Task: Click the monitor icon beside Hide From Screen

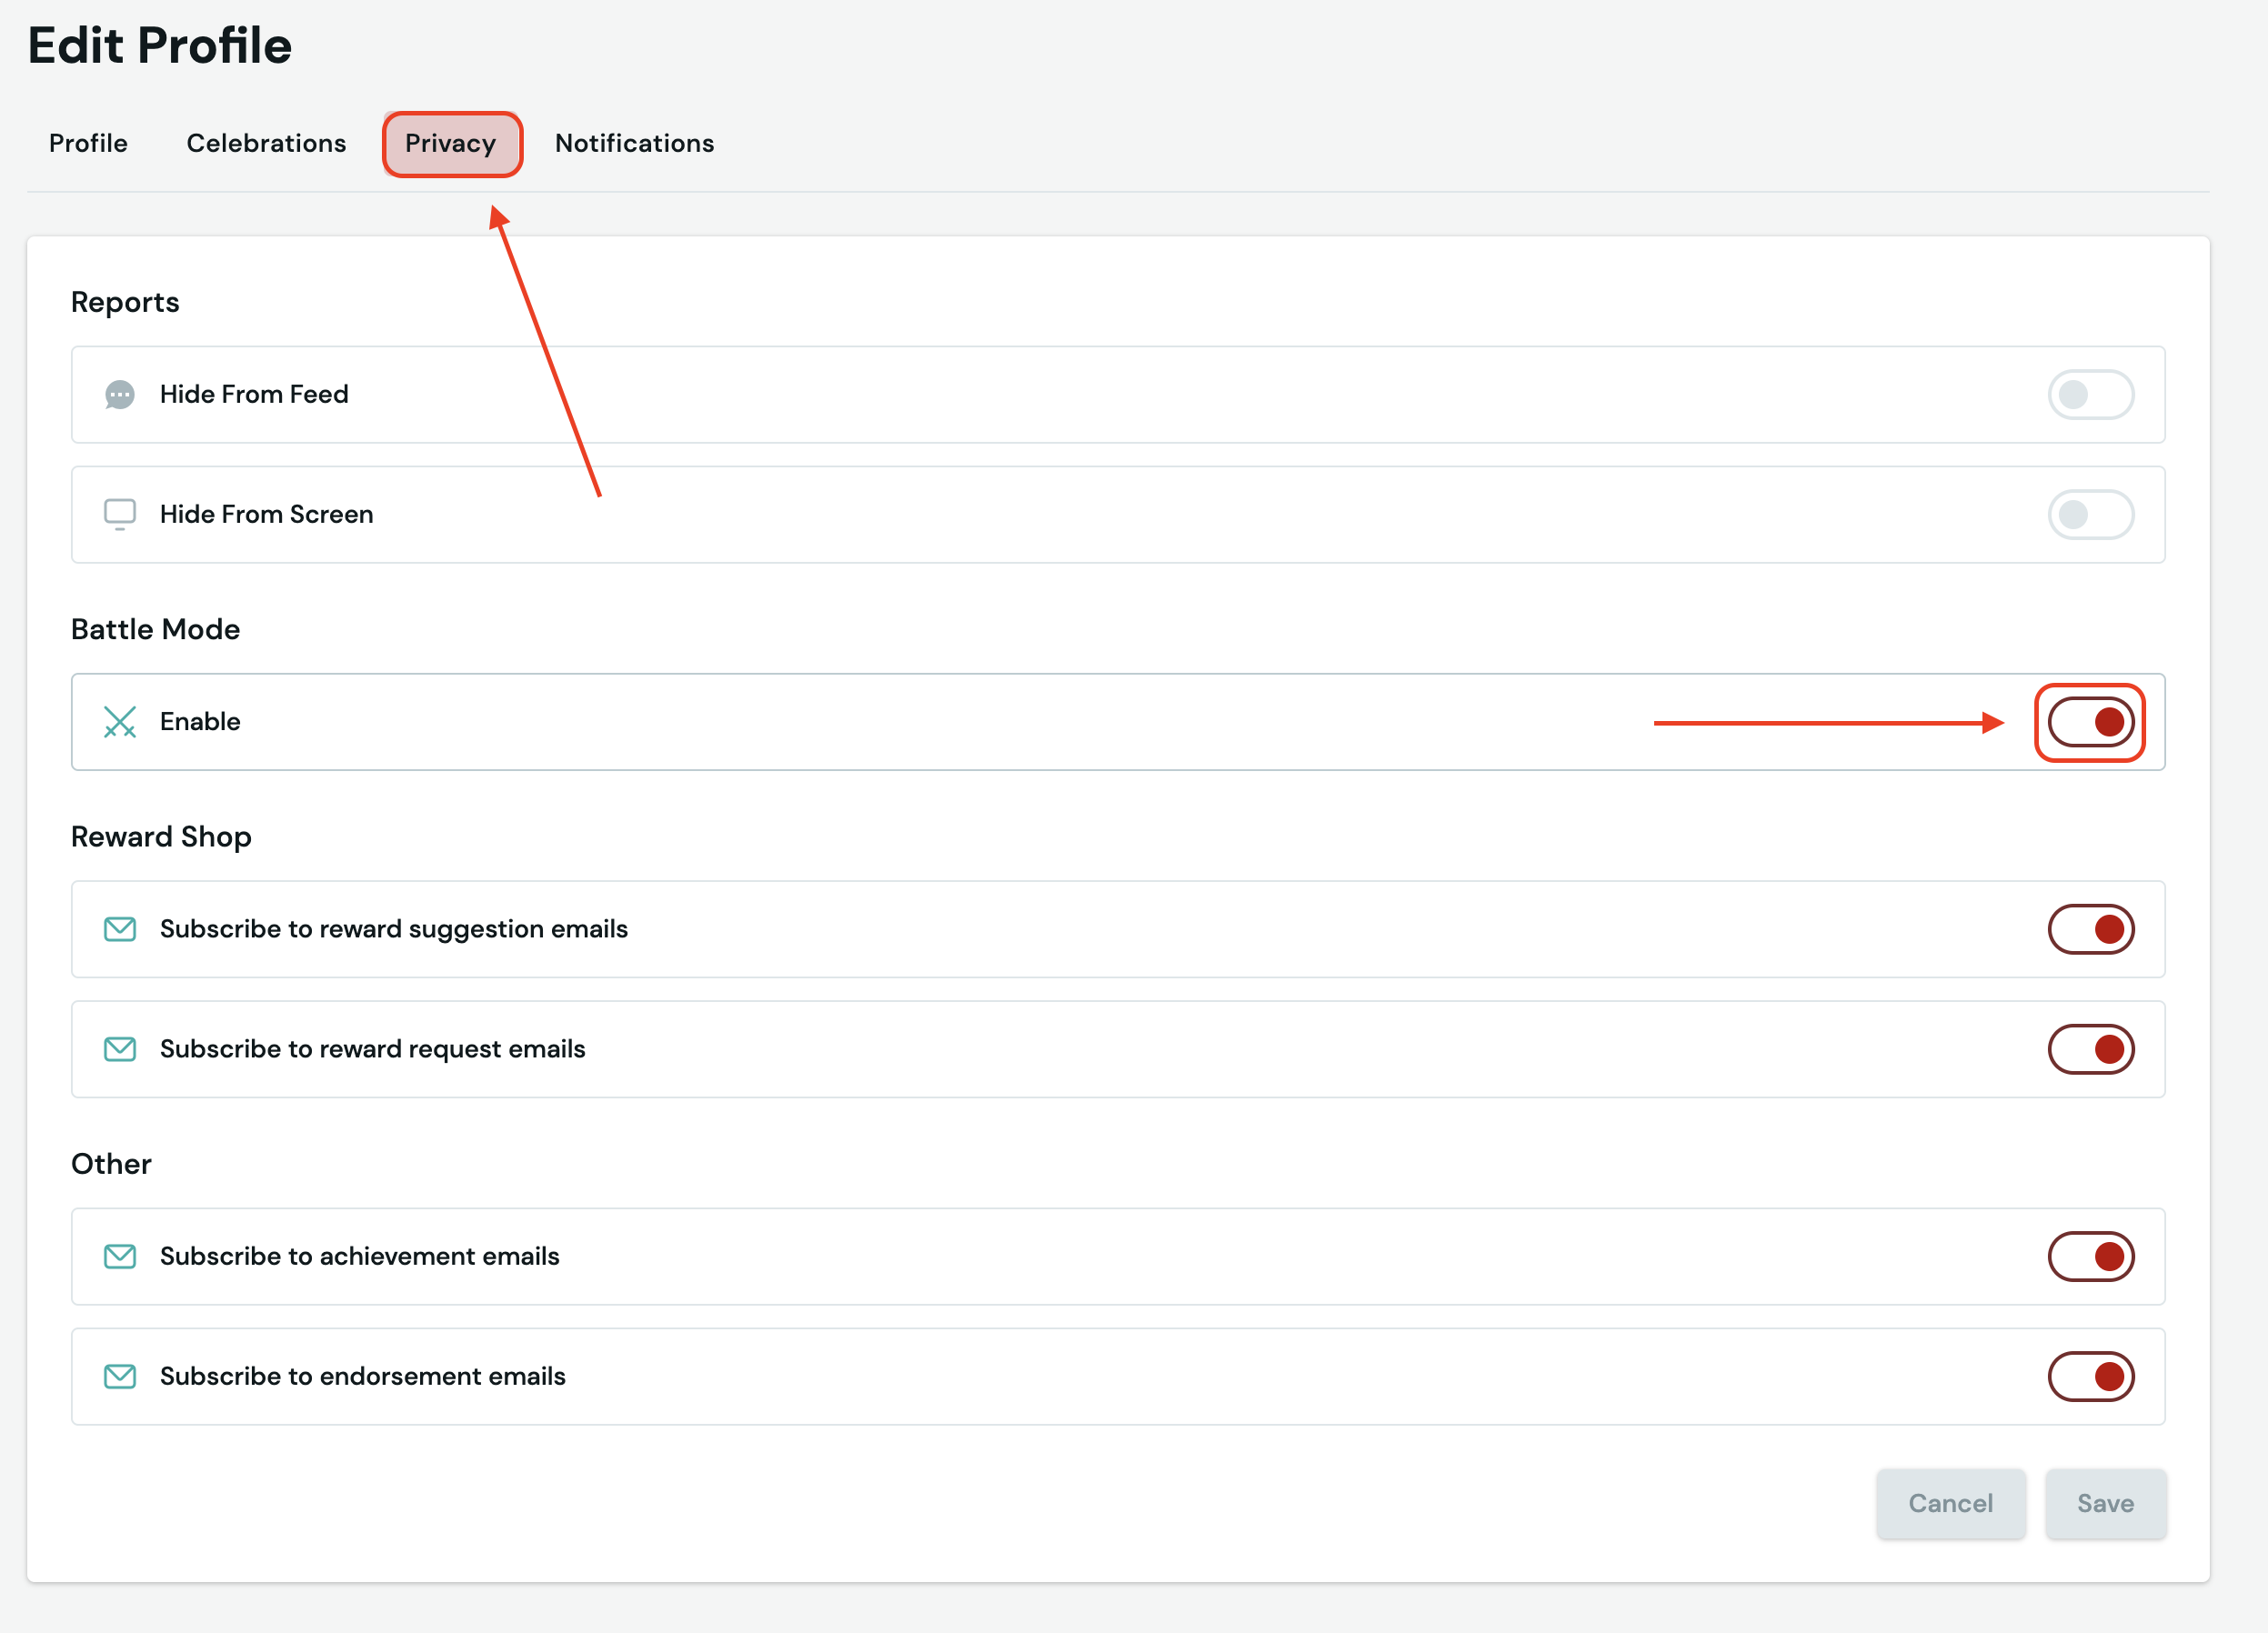Action: (x=120, y=515)
